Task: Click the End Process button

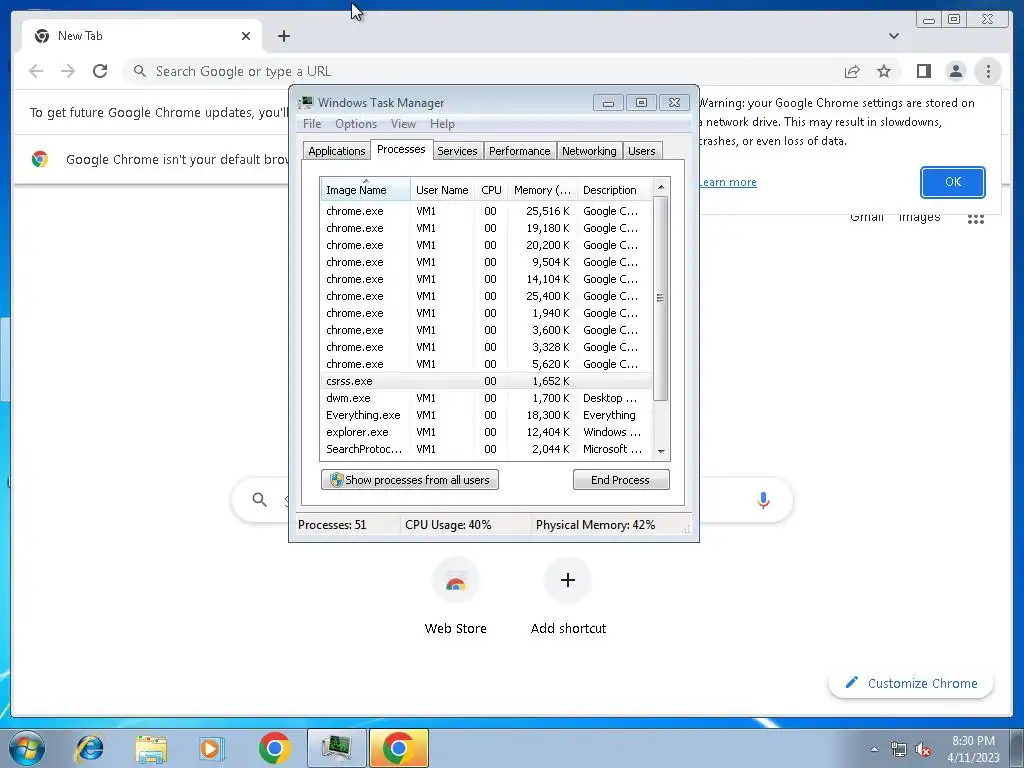Action: (621, 479)
